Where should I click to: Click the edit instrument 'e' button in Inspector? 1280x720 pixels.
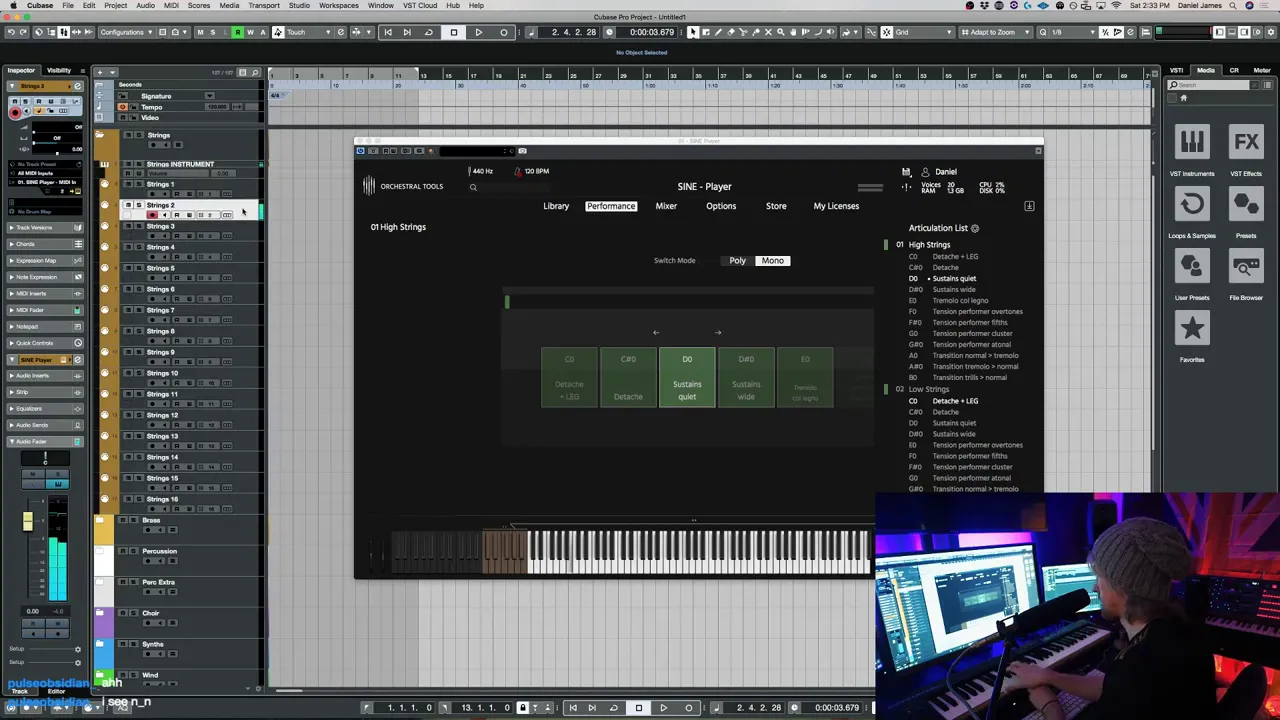(x=77, y=86)
